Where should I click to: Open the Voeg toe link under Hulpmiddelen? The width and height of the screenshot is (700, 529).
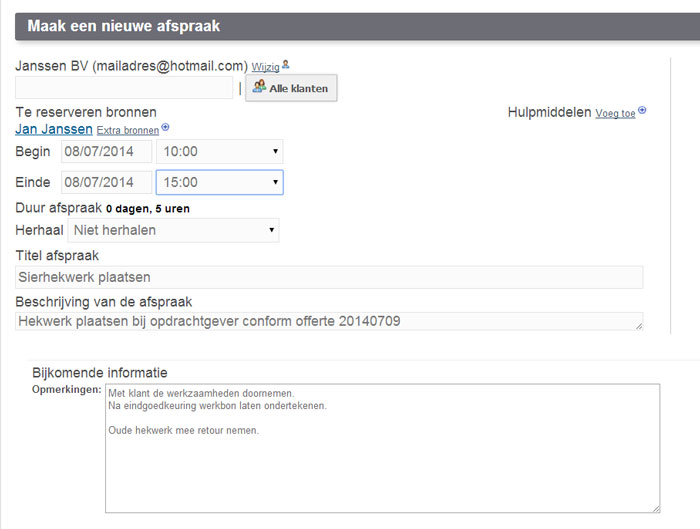[615, 113]
